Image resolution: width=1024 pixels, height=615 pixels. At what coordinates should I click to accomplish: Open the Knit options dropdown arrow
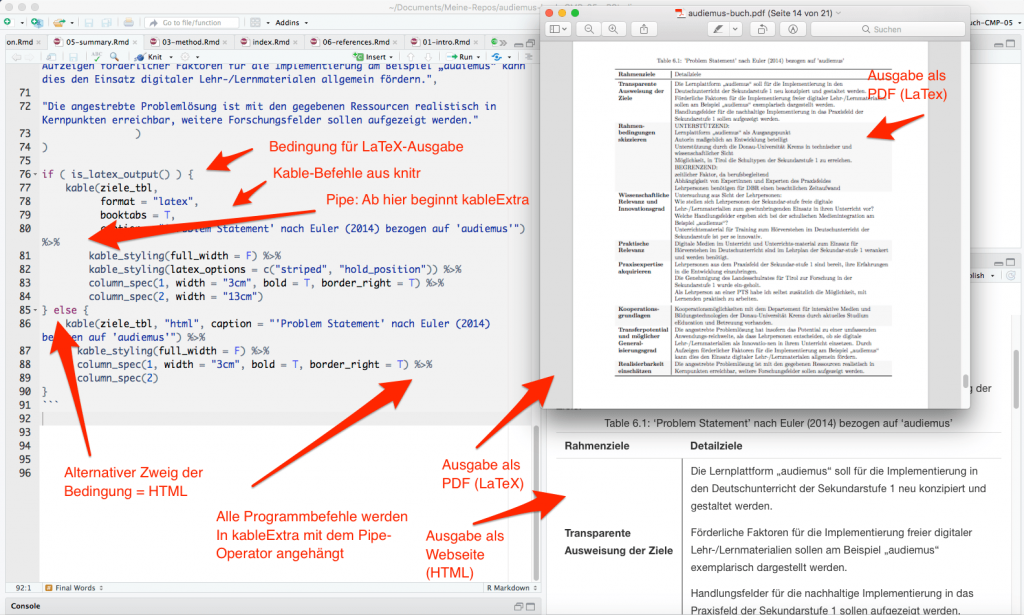171,57
